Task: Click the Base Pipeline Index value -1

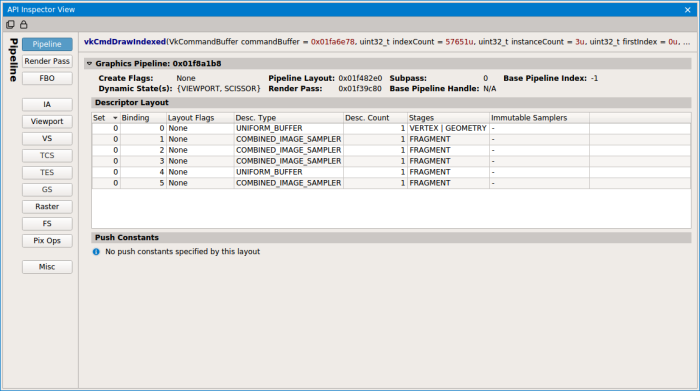Action: click(594, 78)
